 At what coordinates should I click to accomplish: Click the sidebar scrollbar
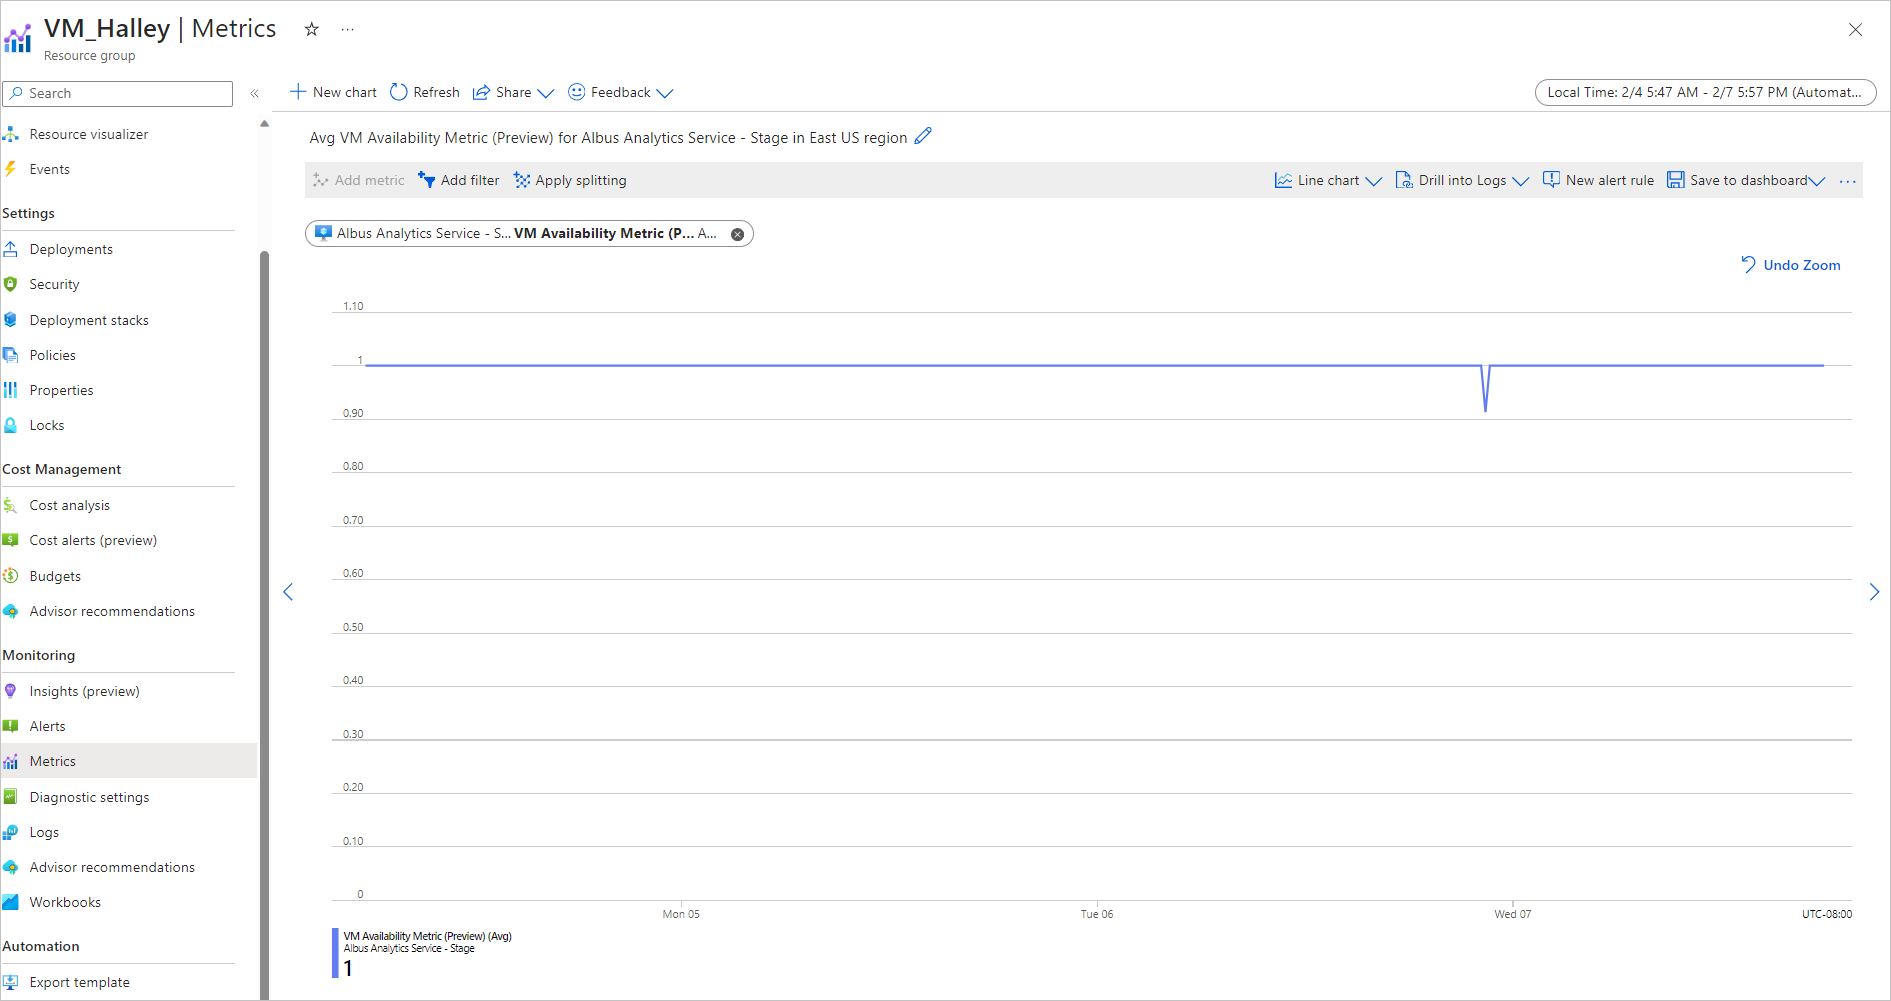[x=265, y=625]
